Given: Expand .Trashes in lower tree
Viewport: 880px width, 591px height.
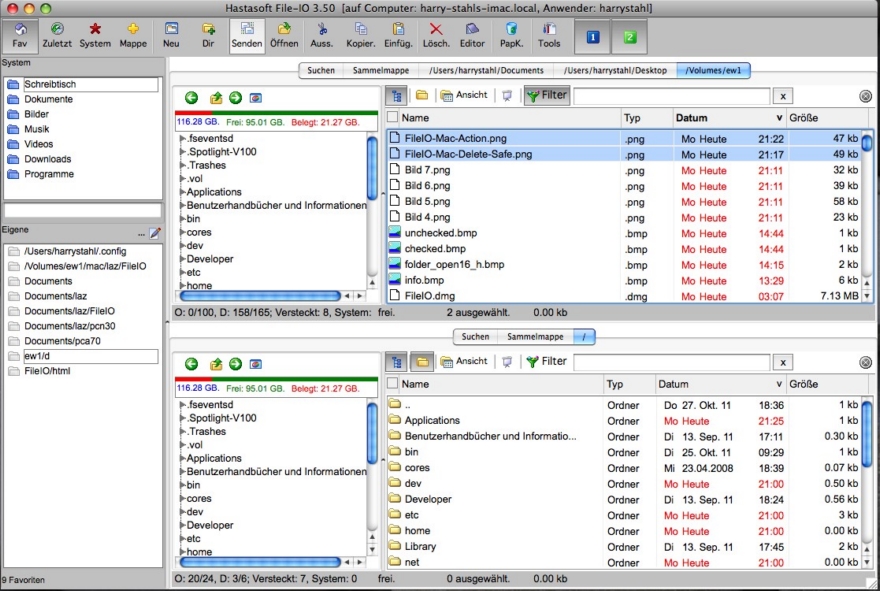Looking at the screenshot, I should click(x=182, y=432).
